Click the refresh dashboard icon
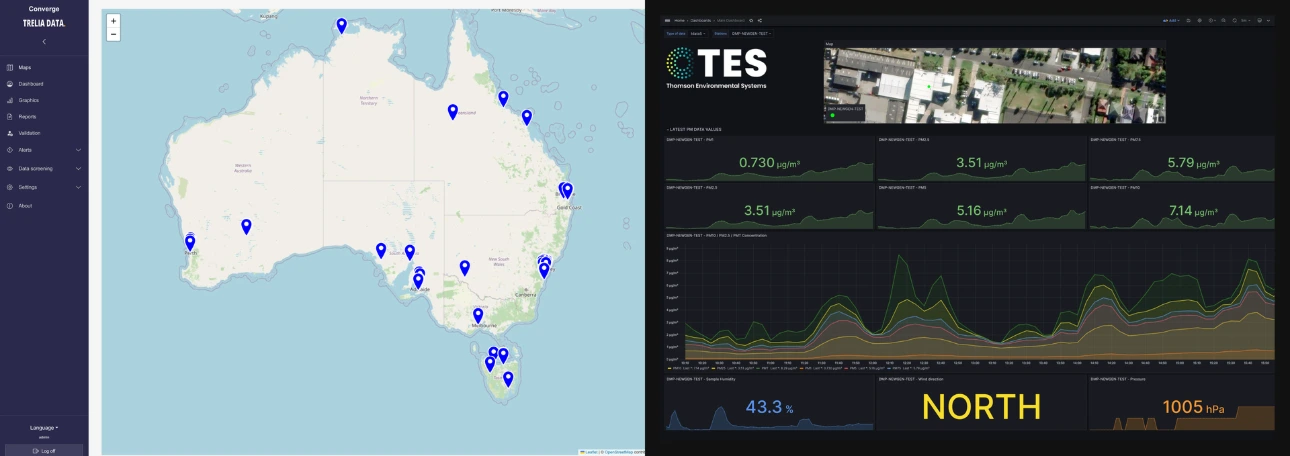 (1235, 20)
